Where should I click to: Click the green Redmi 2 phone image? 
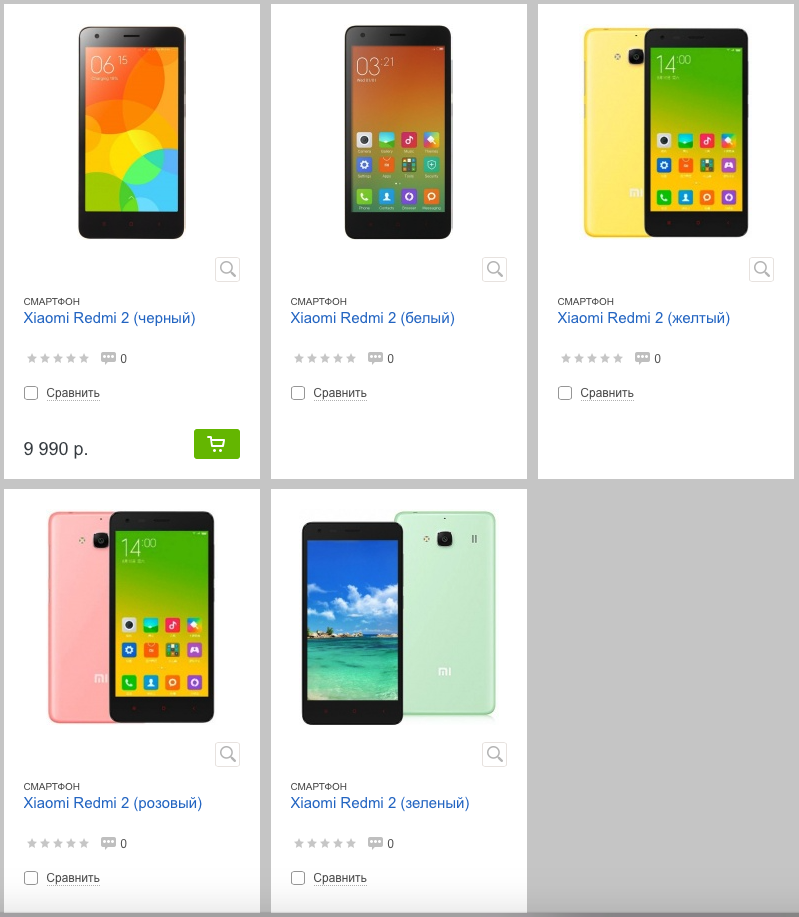coord(398,618)
